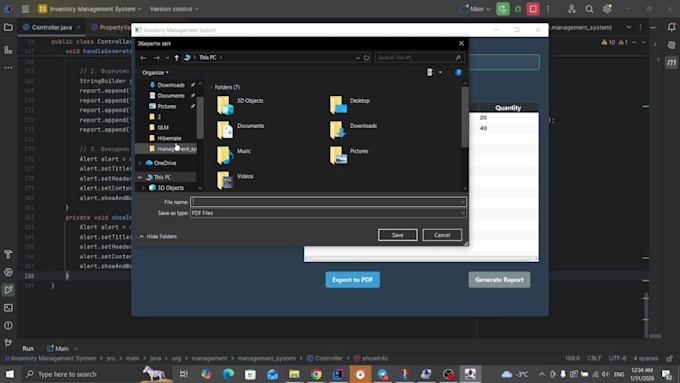
Task: Open the Inventory Management System project dropdown
Action: pyautogui.click(x=90, y=9)
